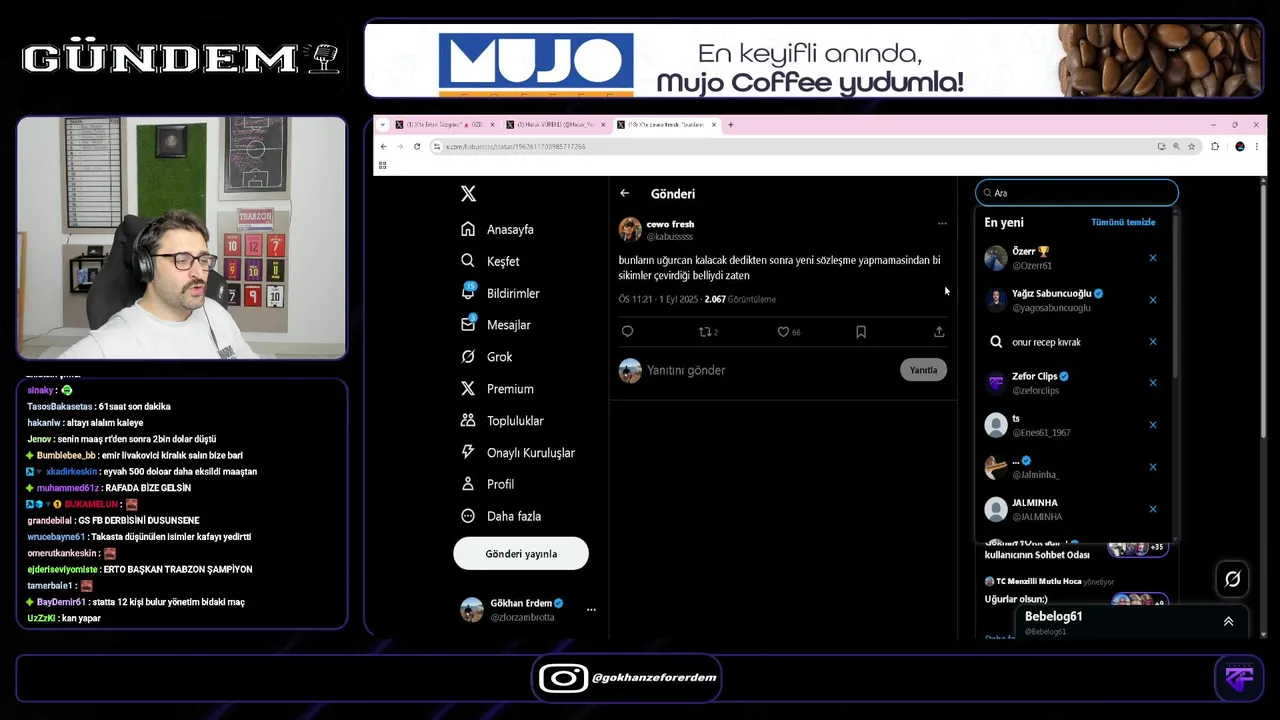Remove JALMINHA @JALMINHA recent search
The width and height of the screenshot is (1280, 720).
1153,509
